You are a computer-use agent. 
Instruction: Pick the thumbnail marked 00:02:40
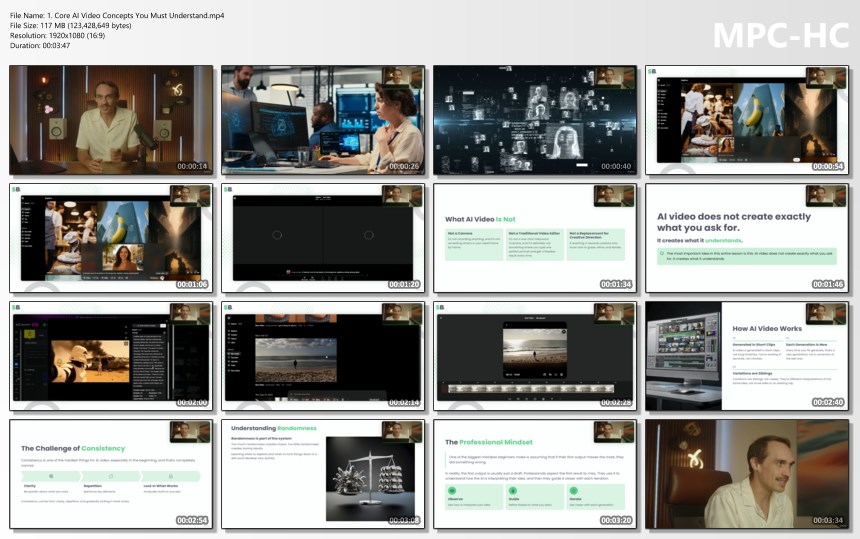(x=747, y=356)
